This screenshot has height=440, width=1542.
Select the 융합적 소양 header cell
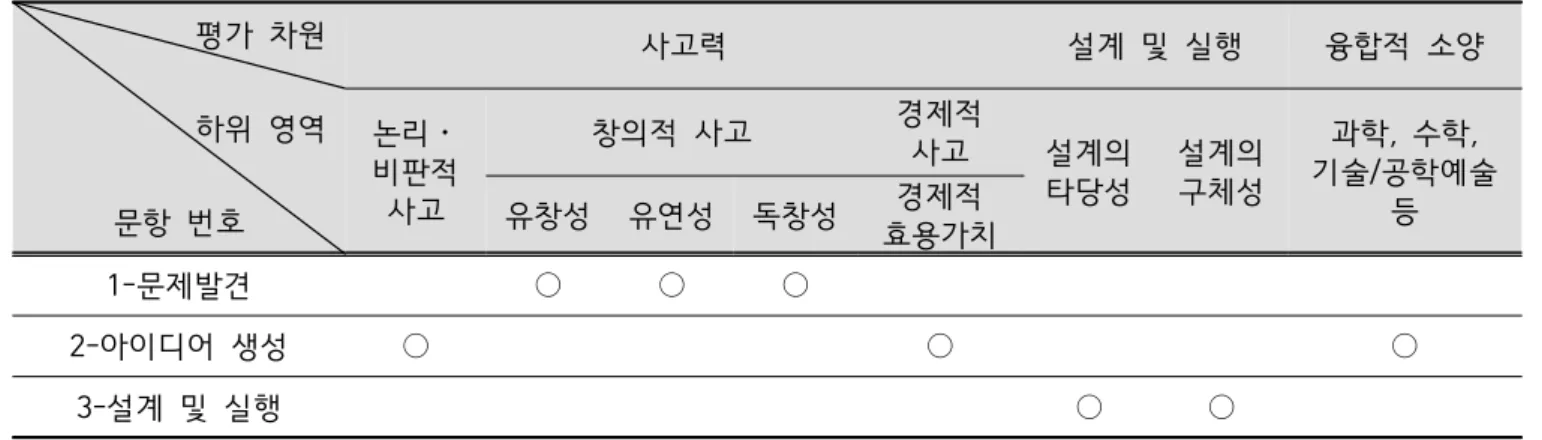coord(1404,47)
